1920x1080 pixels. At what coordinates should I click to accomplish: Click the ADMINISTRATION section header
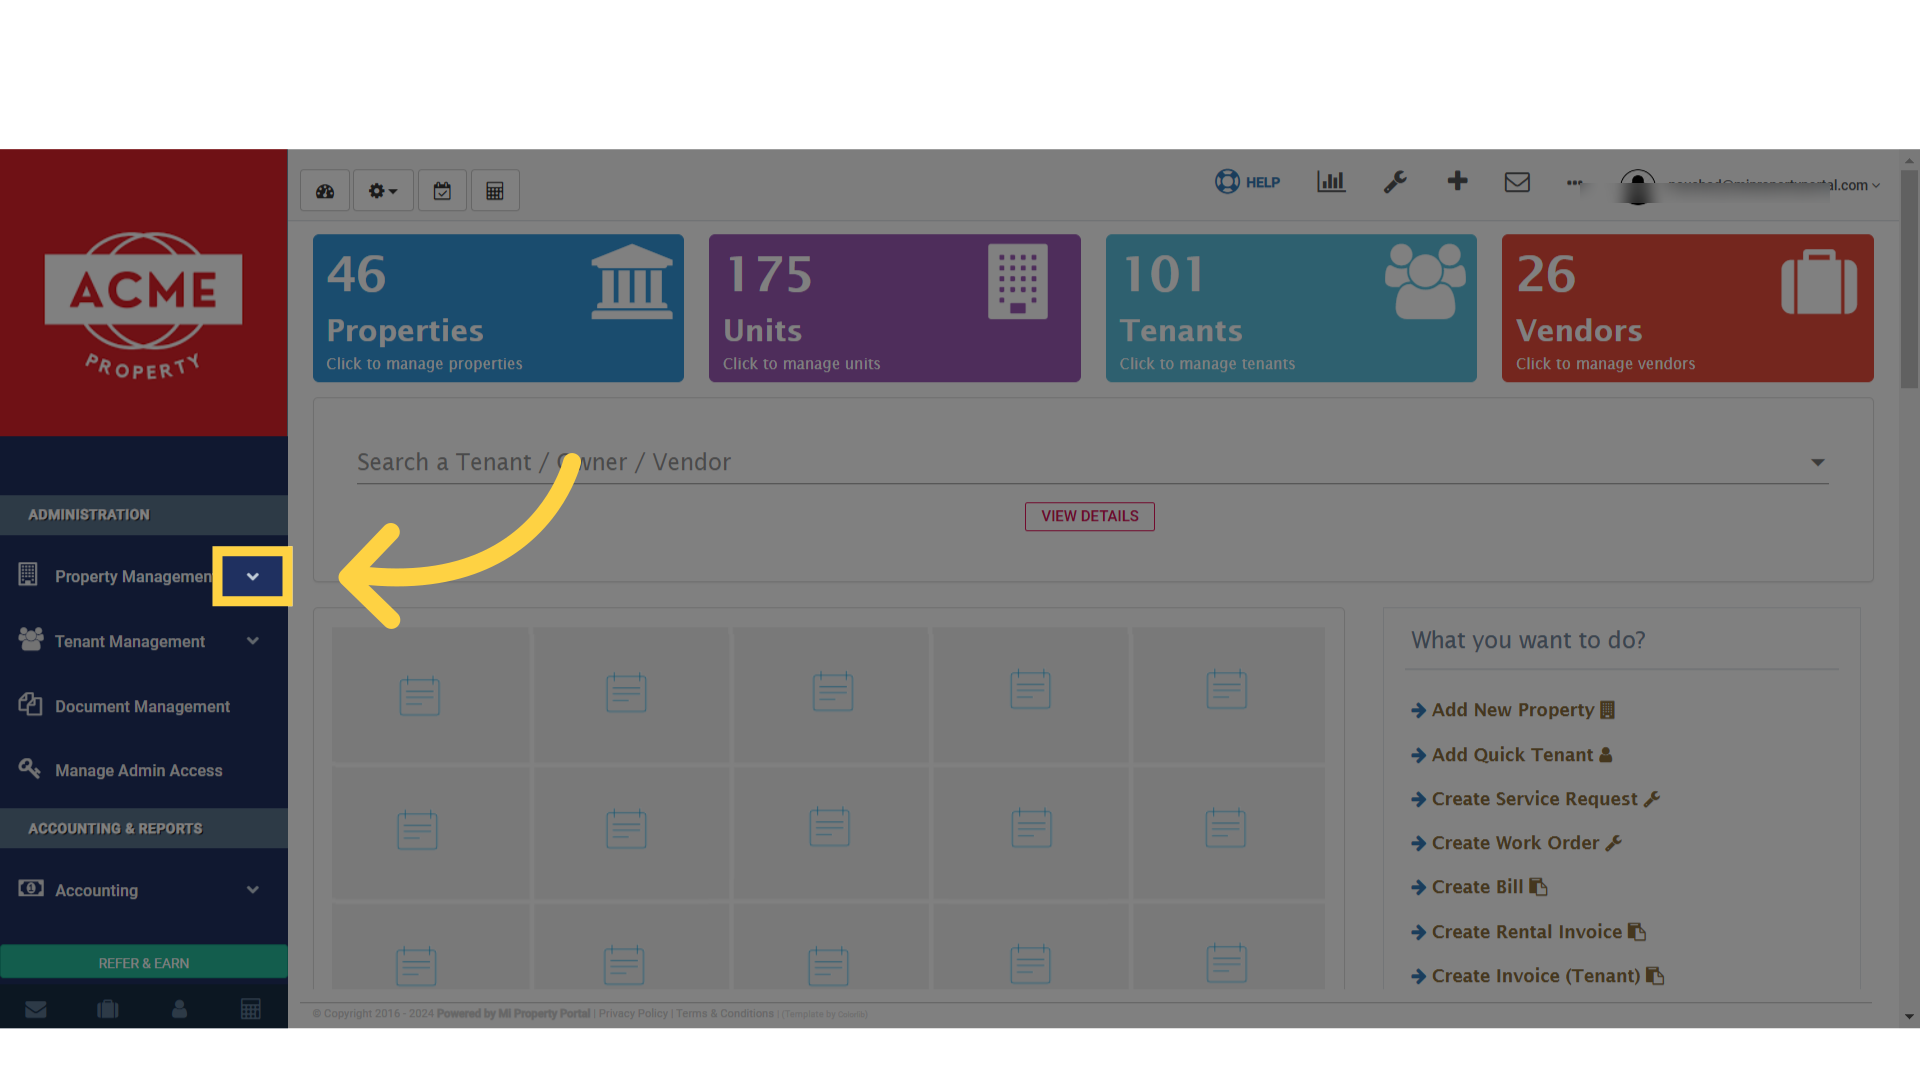[x=144, y=515]
